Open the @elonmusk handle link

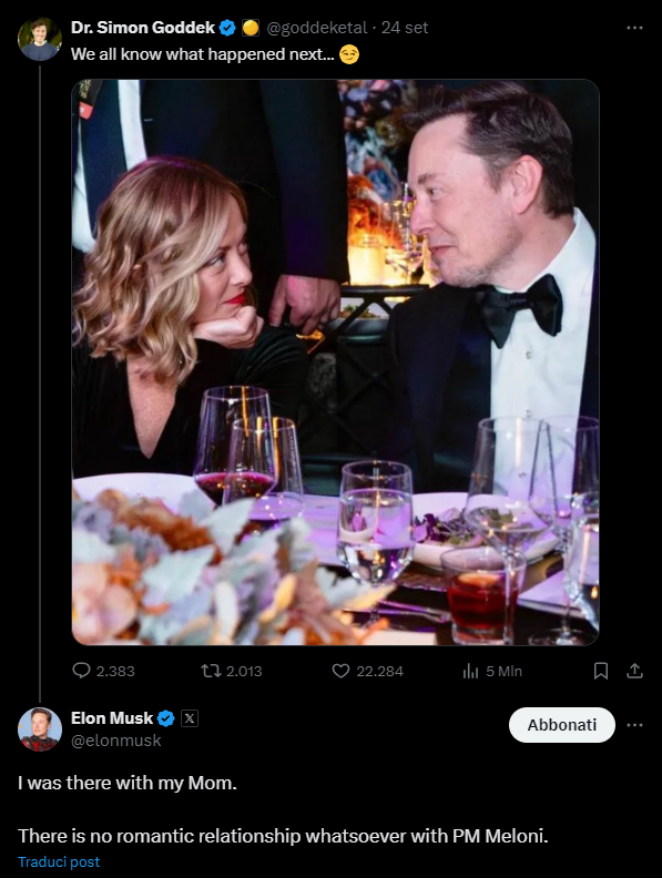pyautogui.click(x=116, y=741)
